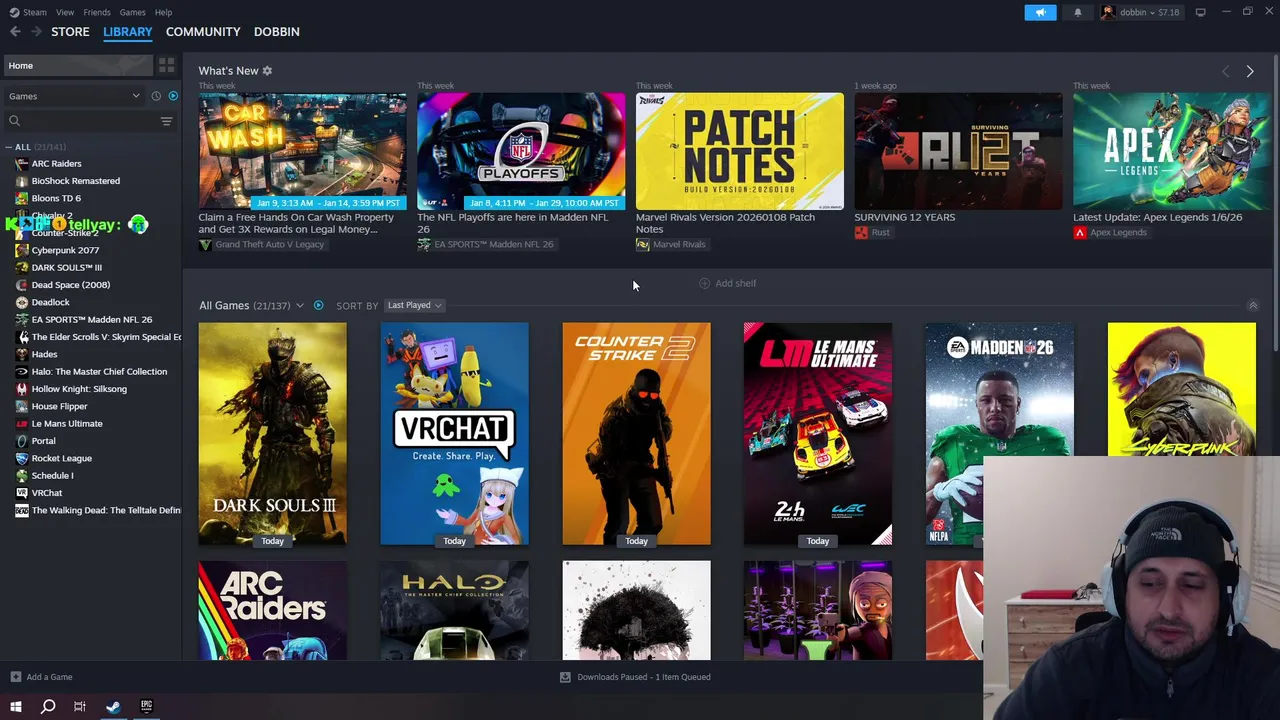Open the Help menu

click(x=163, y=12)
